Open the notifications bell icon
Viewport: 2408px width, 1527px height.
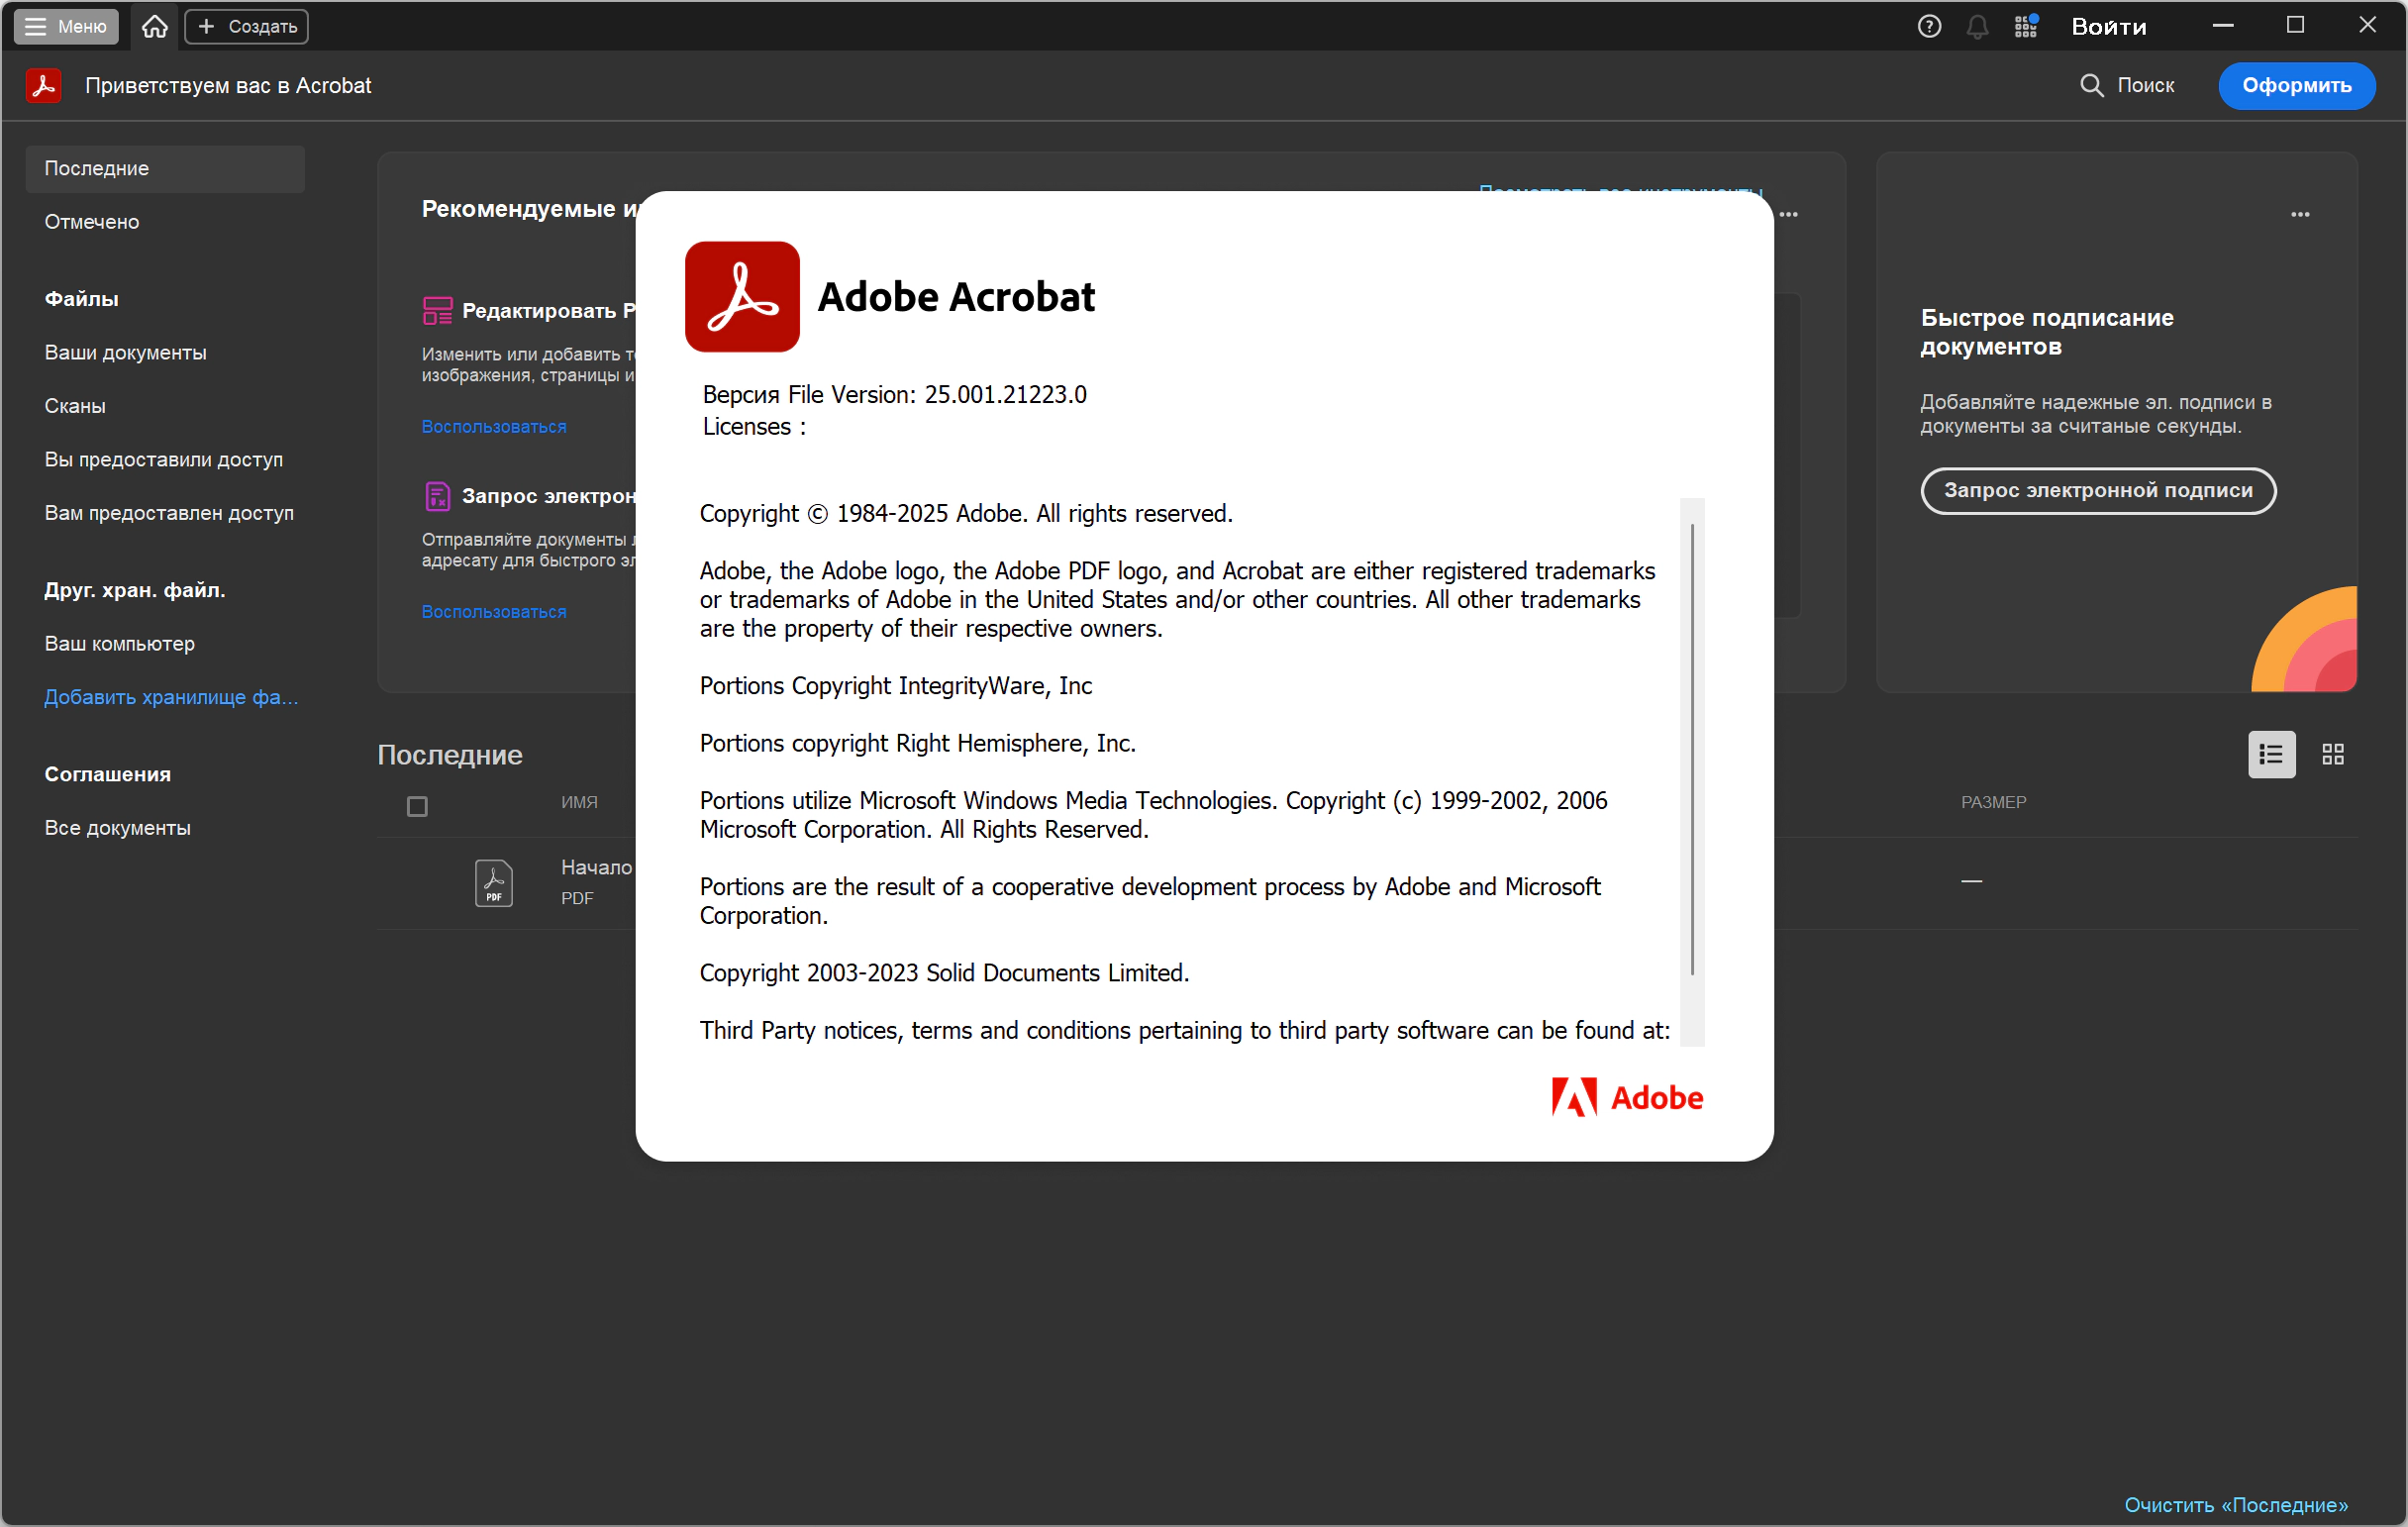click(1976, 26)
